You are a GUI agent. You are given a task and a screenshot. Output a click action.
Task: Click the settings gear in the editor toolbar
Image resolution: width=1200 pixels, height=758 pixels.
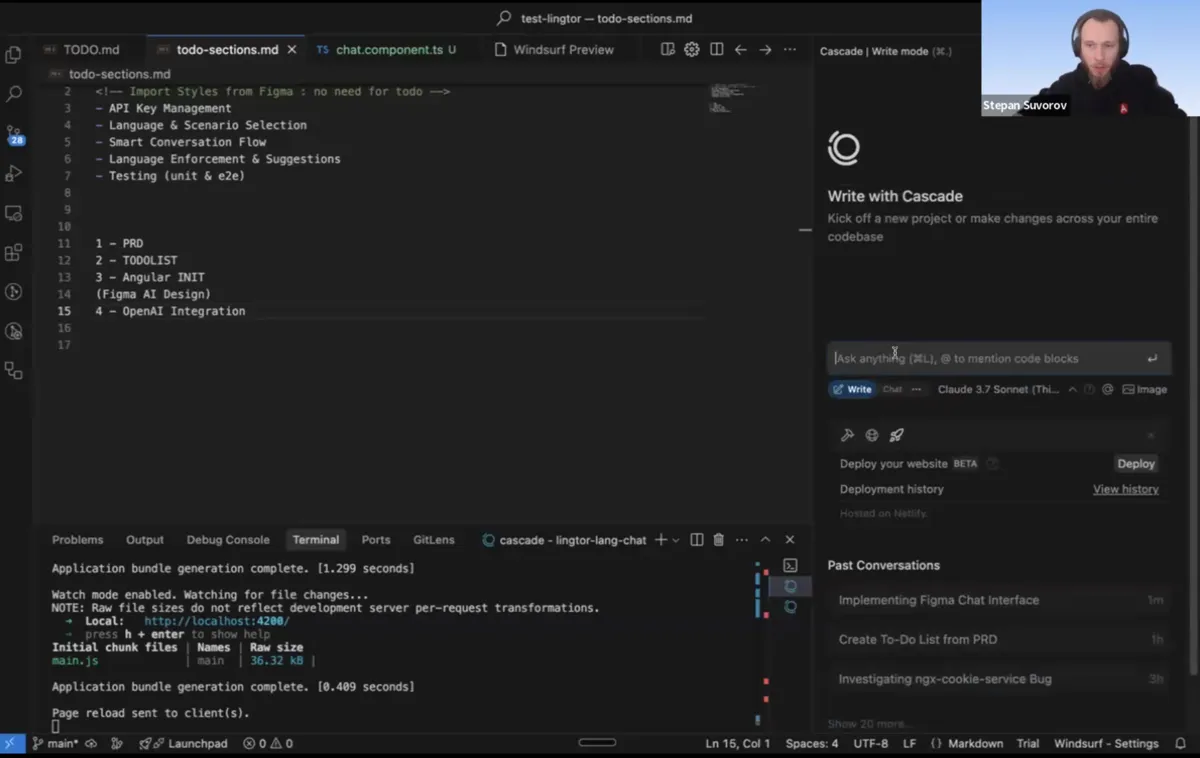(x=692, y=49)
